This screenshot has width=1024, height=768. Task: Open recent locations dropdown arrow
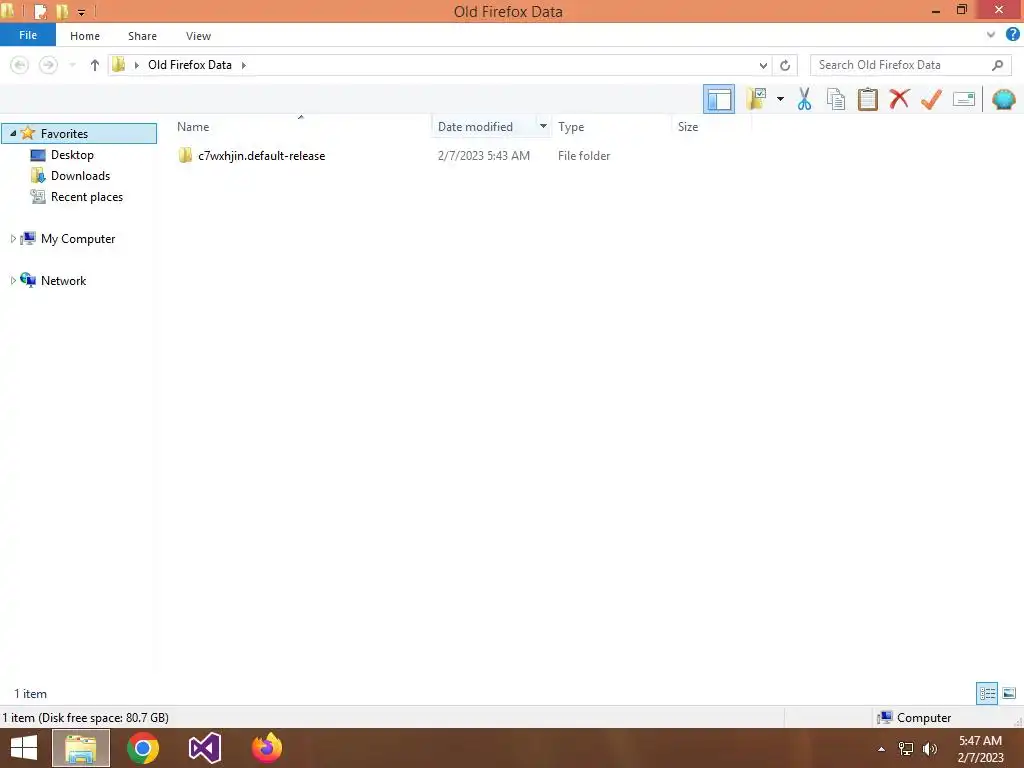[72, 65]
